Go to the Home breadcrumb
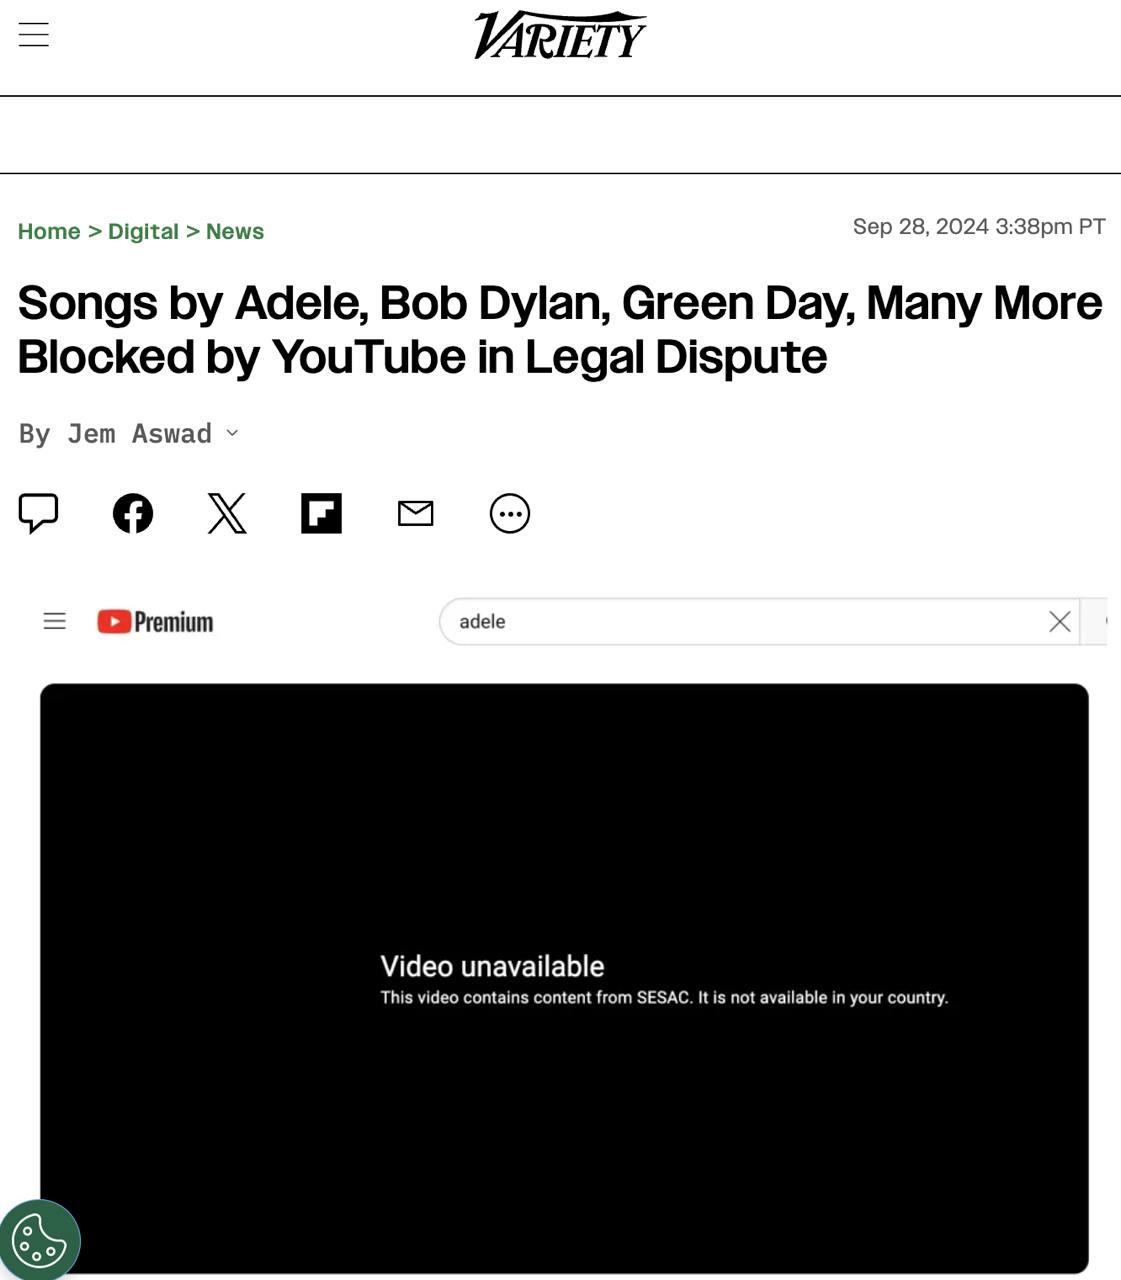The height and width of the screenshot is (1280, 1121). pyautogui.click(x=49, y=232)
